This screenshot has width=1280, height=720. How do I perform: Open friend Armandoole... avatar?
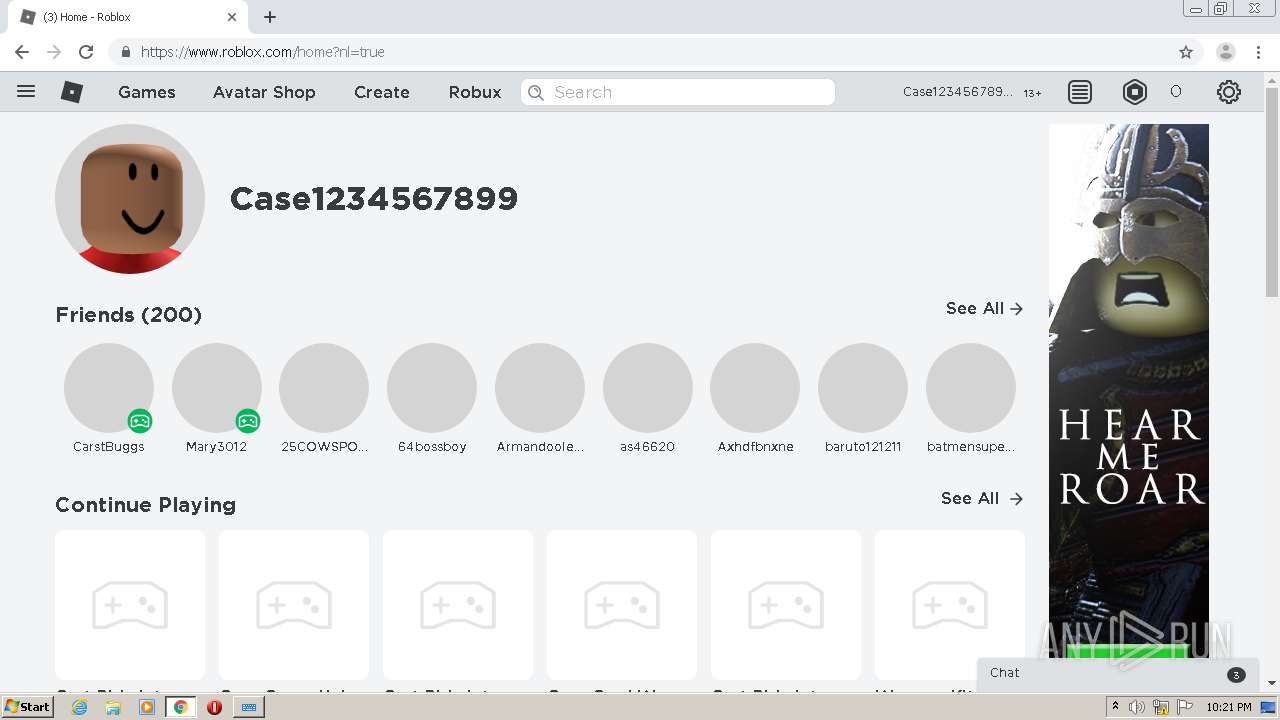pos(540,388)
